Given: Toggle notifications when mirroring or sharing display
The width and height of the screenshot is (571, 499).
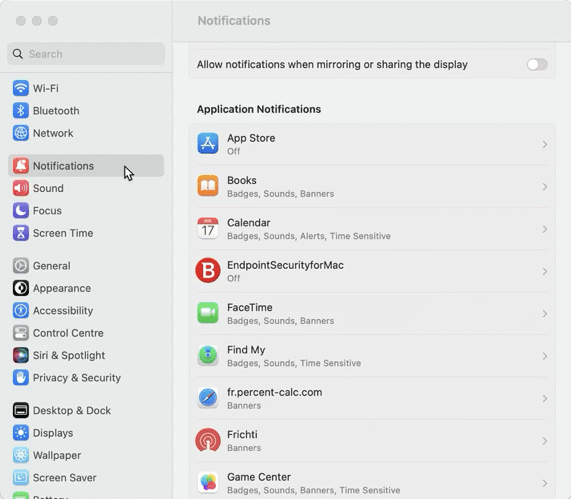Looking at the screenshot, I should 537,64.
